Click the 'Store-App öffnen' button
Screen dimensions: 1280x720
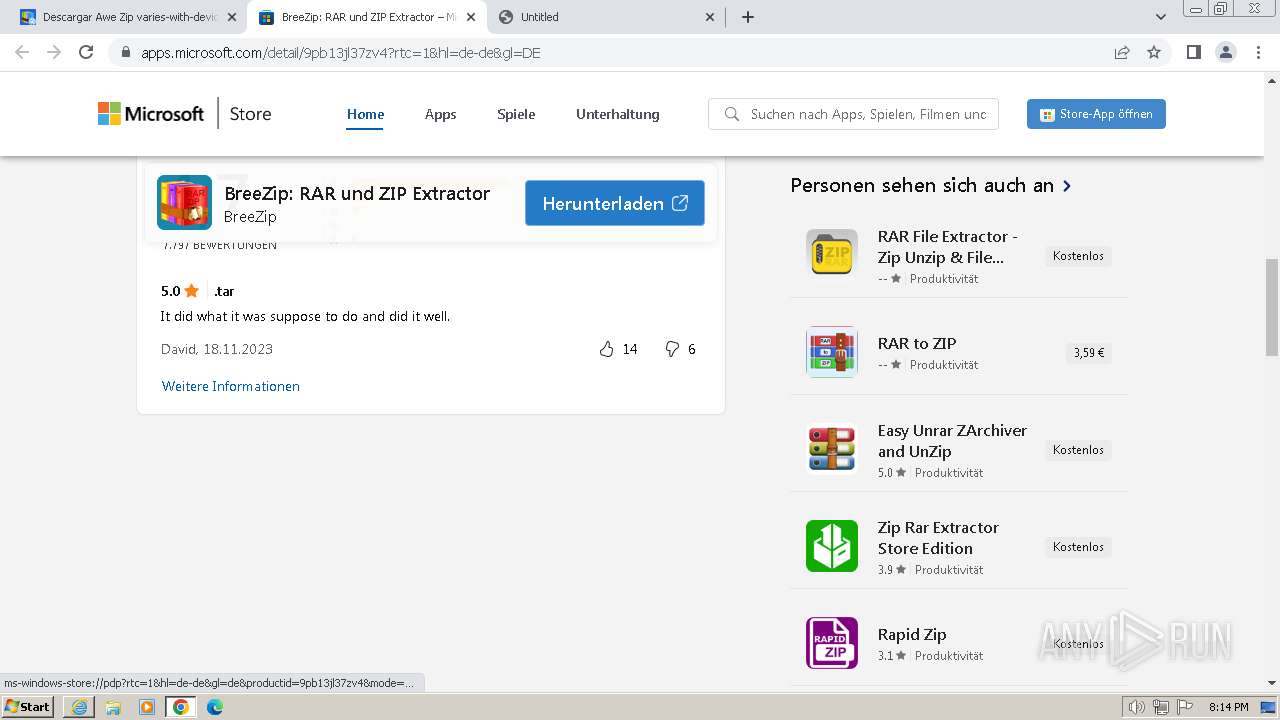click(x=1096, y=114)
